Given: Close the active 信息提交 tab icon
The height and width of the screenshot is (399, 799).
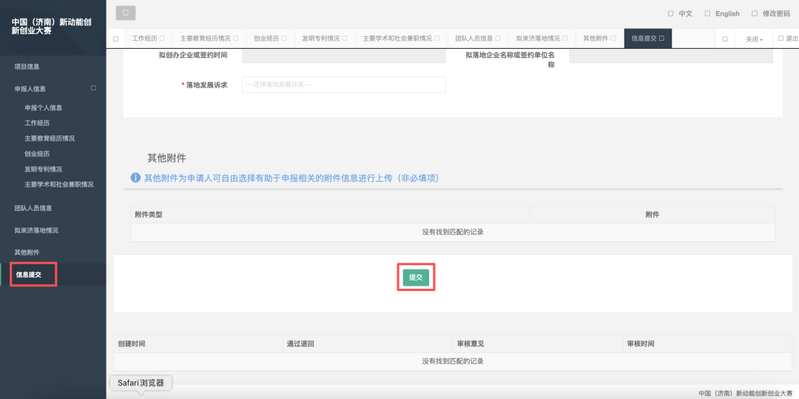Looking at the screenshot, I should 661,38.
